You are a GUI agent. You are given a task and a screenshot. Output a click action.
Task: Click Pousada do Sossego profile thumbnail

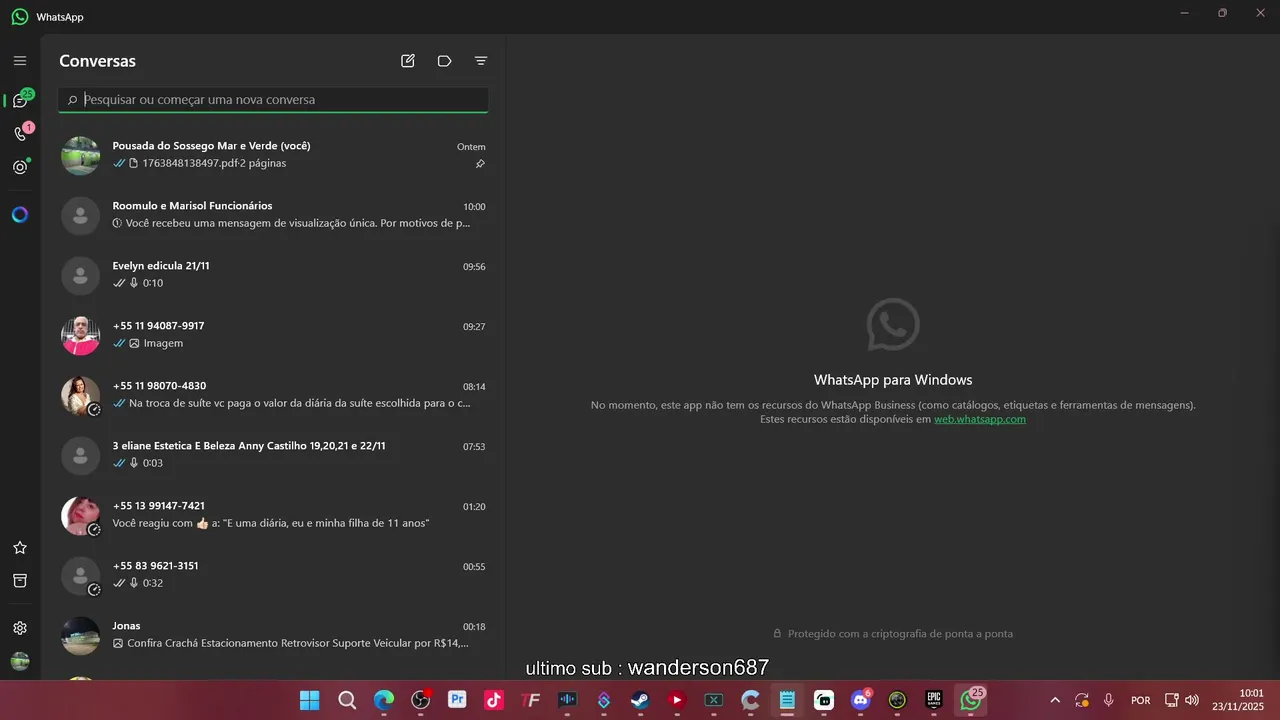[x=81, y=156]
